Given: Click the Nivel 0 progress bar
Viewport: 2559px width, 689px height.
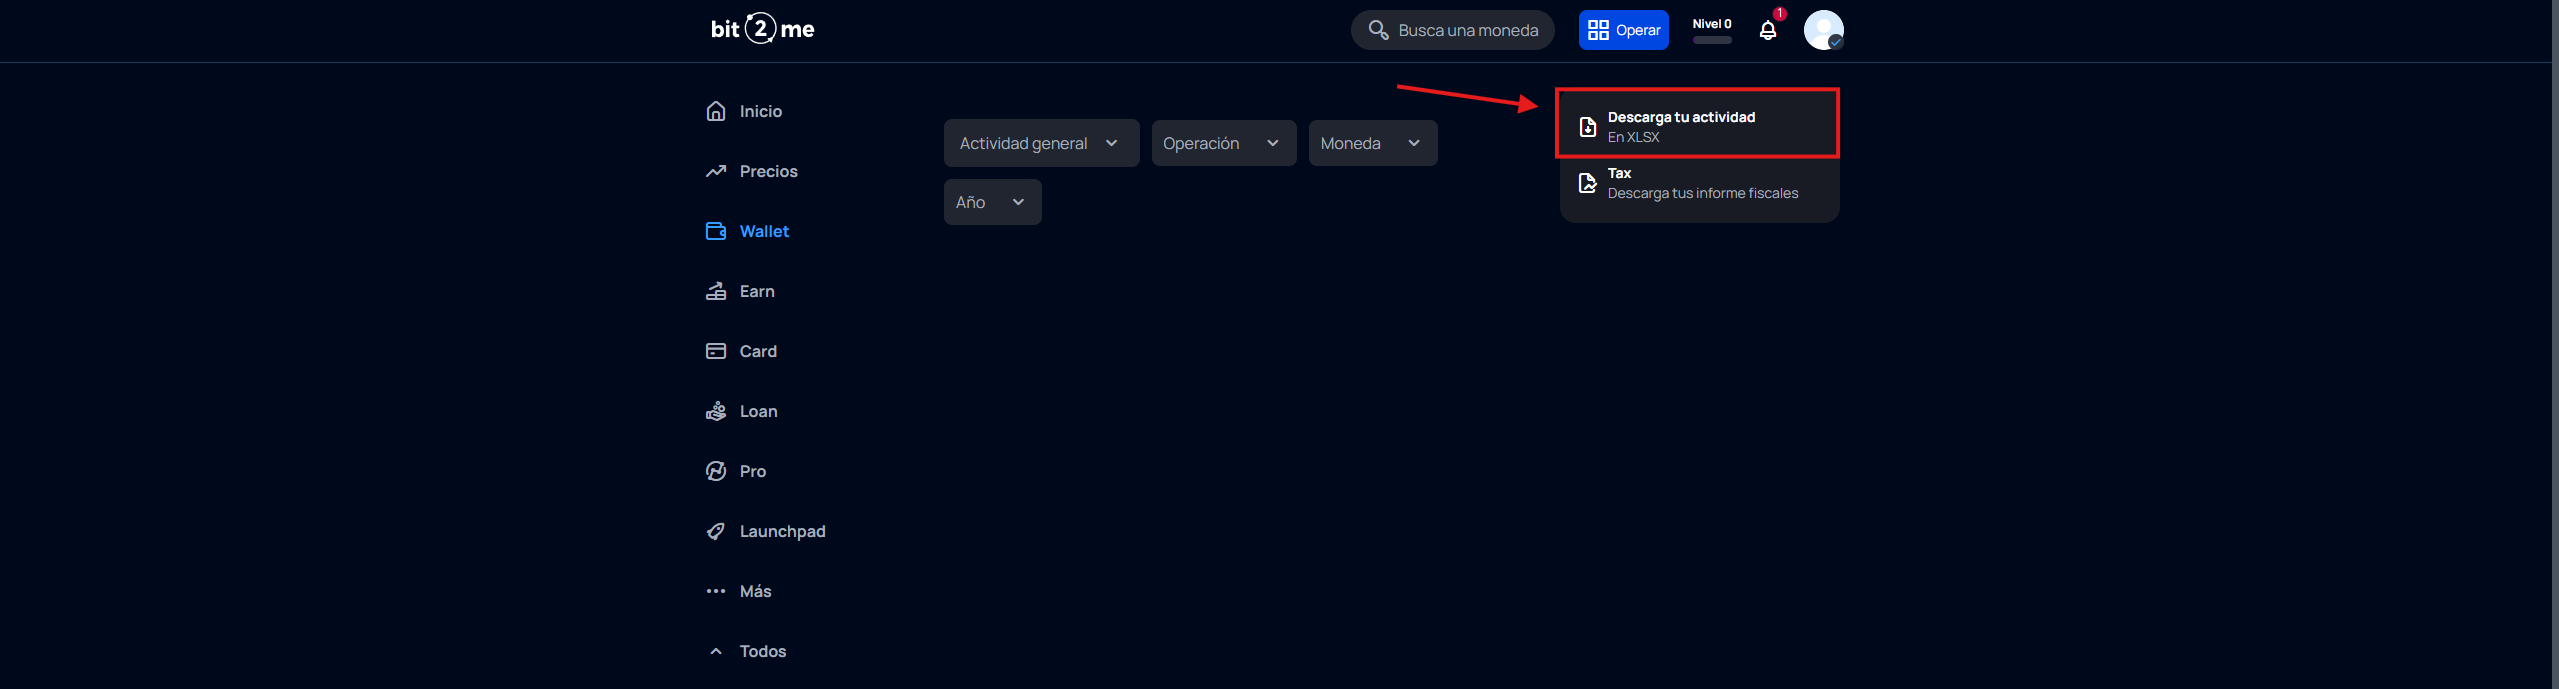Looking at the screenshot, I should click(1712, 40).
